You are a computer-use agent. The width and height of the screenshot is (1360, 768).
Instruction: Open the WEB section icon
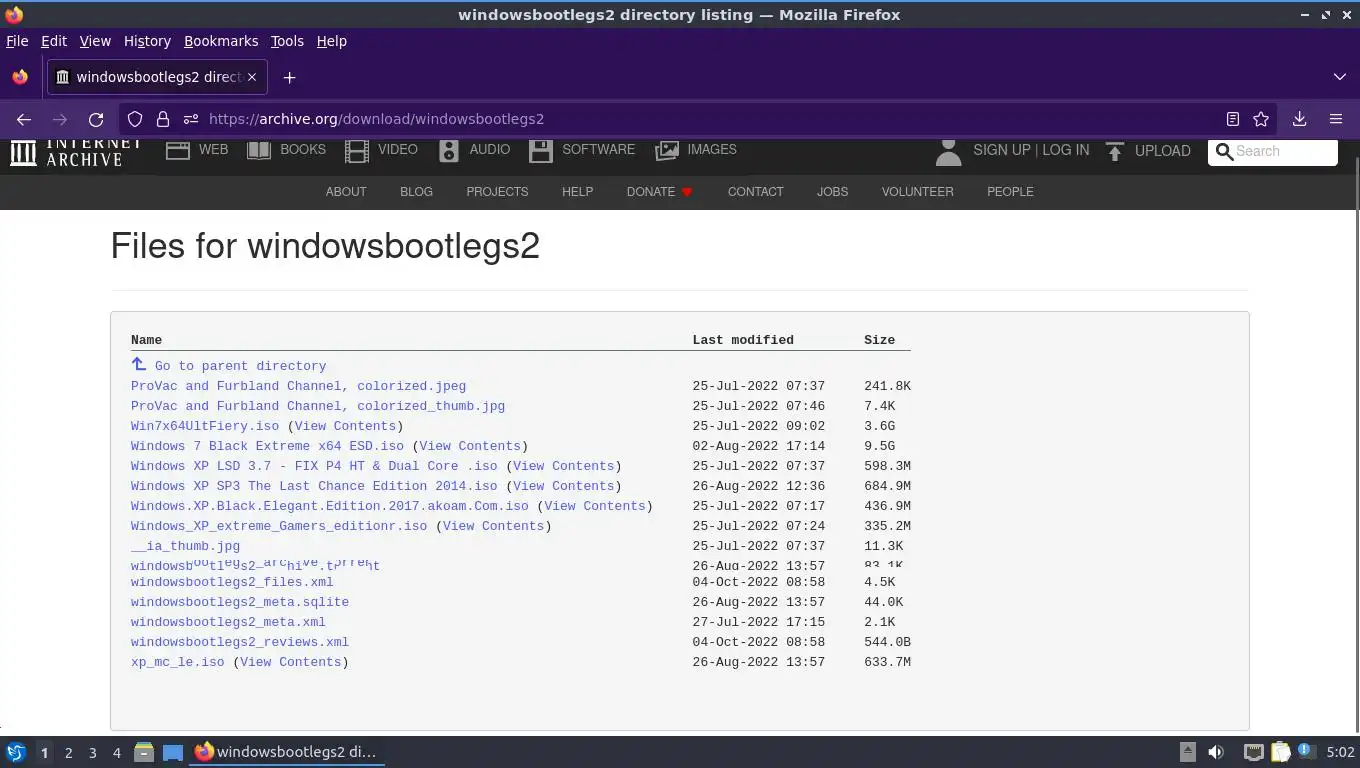click(x=178, y=151)
